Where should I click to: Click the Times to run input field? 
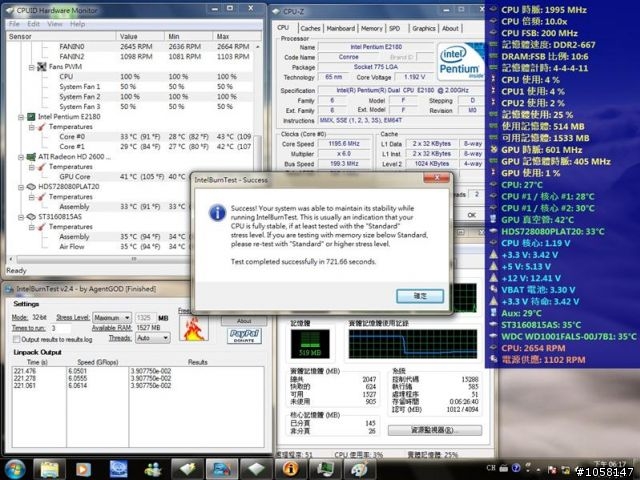pos(60,328)
